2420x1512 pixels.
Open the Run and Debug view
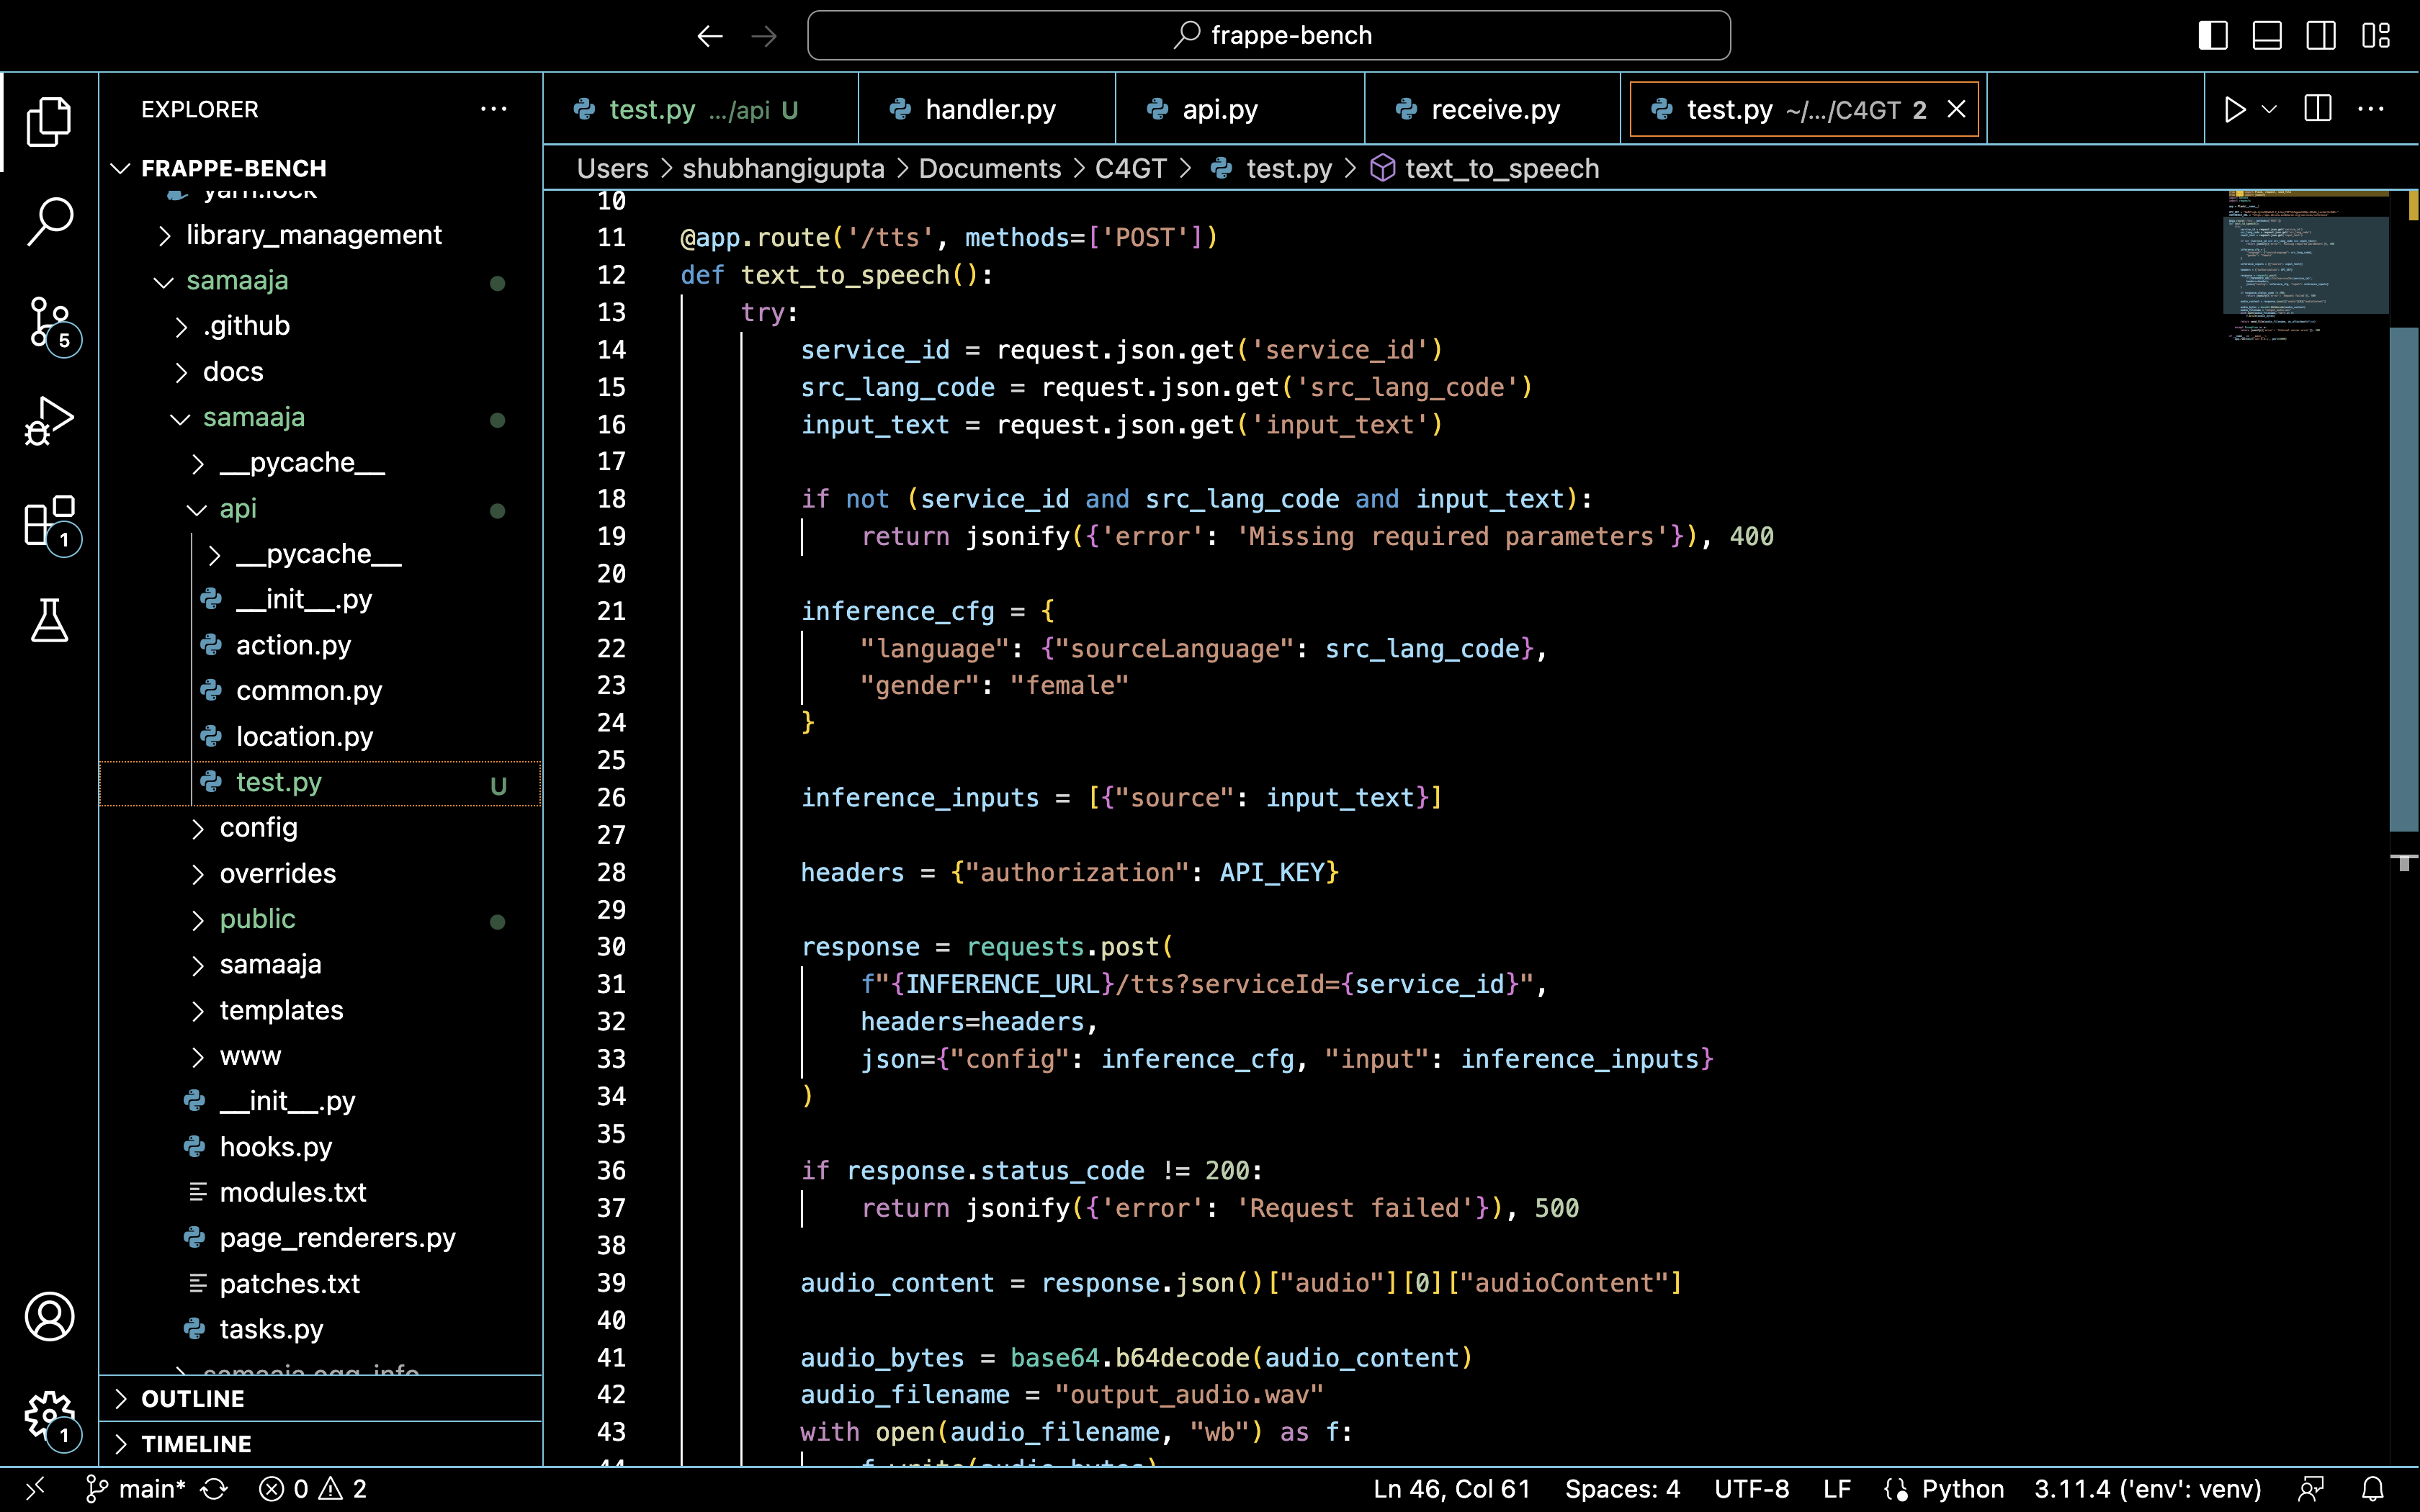pos(49,421)
